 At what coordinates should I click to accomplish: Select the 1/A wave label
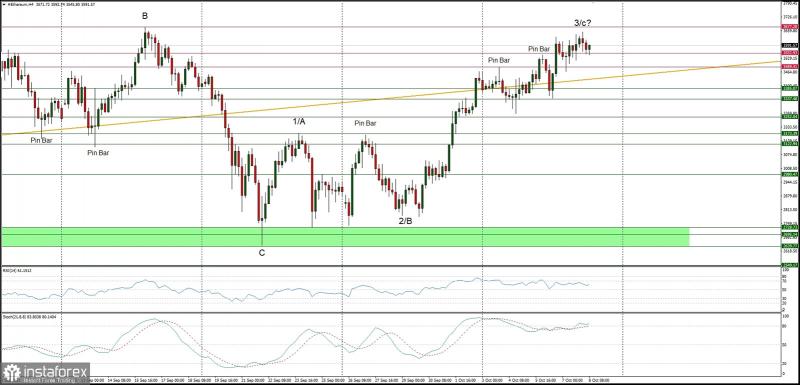coord(299,121)
